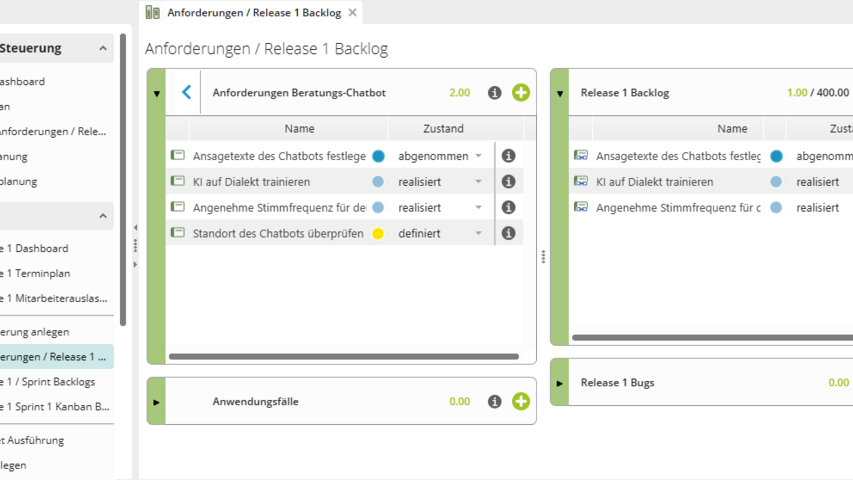
Task: Open Release 1 Terminplan sidebar entry
Action: tap(35, 274)
